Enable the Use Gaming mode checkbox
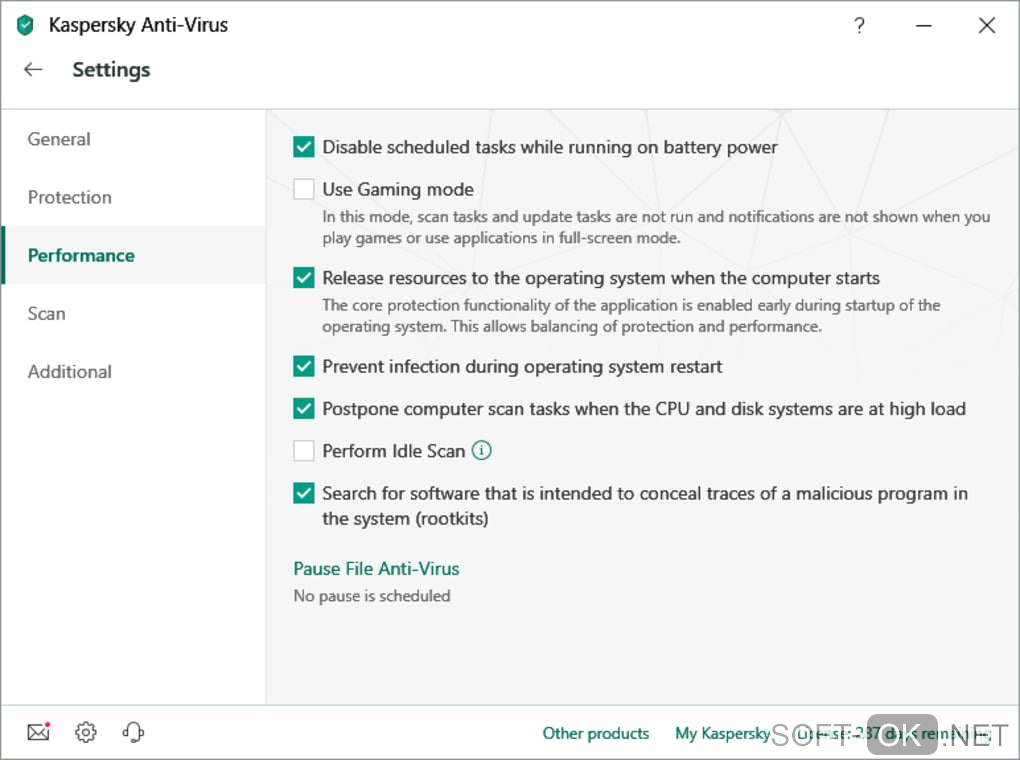 [x=304, y=190]
